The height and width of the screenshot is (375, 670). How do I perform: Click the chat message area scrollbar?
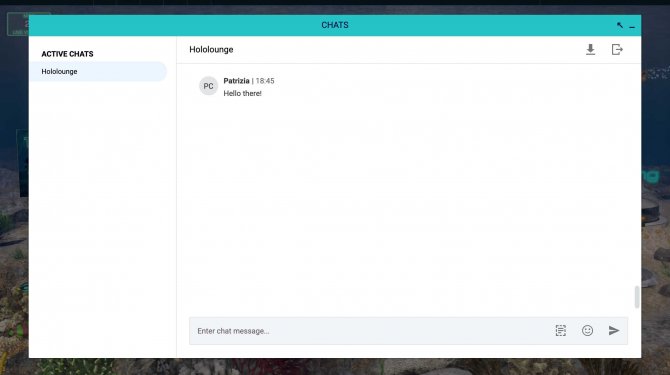point(637,297)
